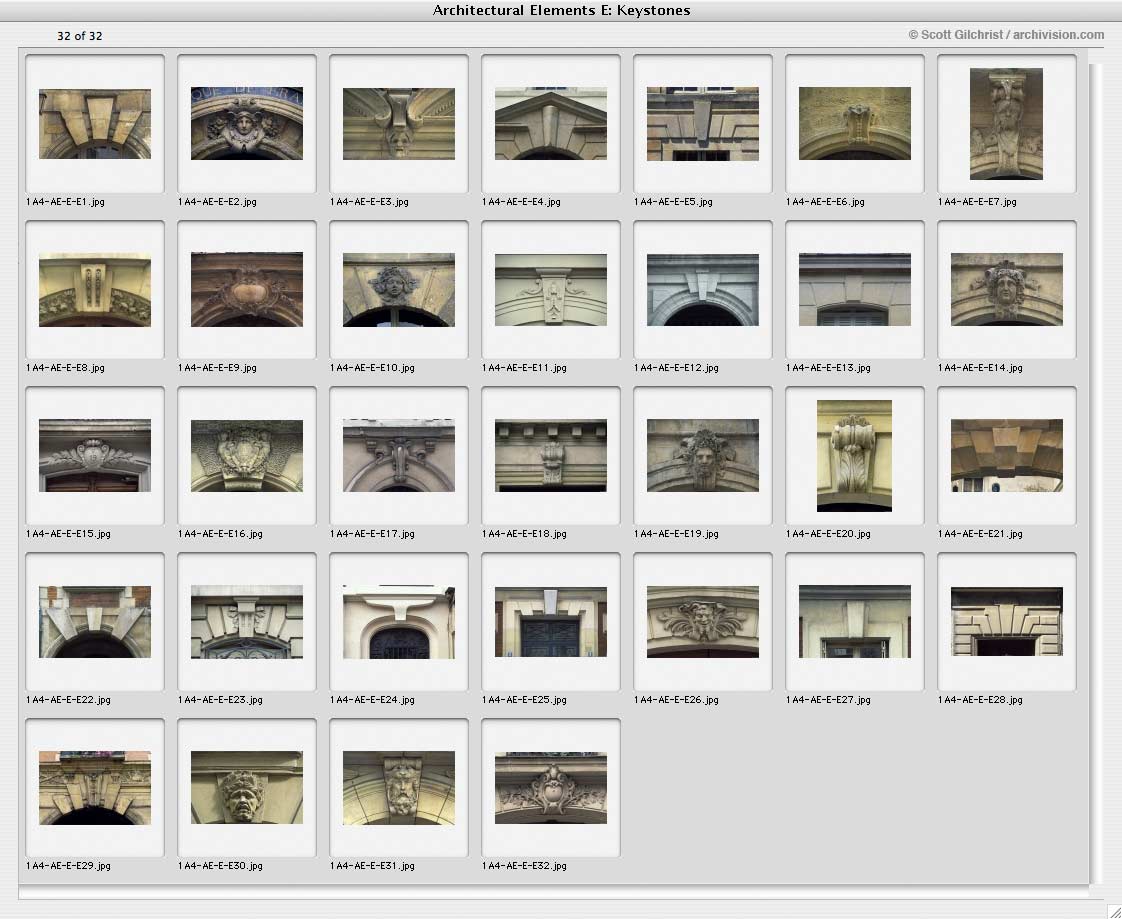Click the 1A4-AE-E-E15.jpg thumbnail
The width and height of the screenshot is (1122, 919).
click(x=94, y=456)
